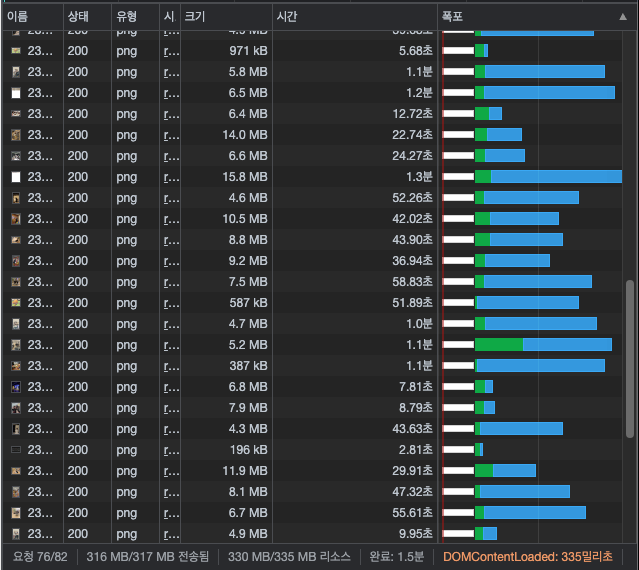Screen dimensions: 639x570
Task: Click the thumbnail of the 6.7 MB request
Action: pyautogui.click(x=16, y=513)
